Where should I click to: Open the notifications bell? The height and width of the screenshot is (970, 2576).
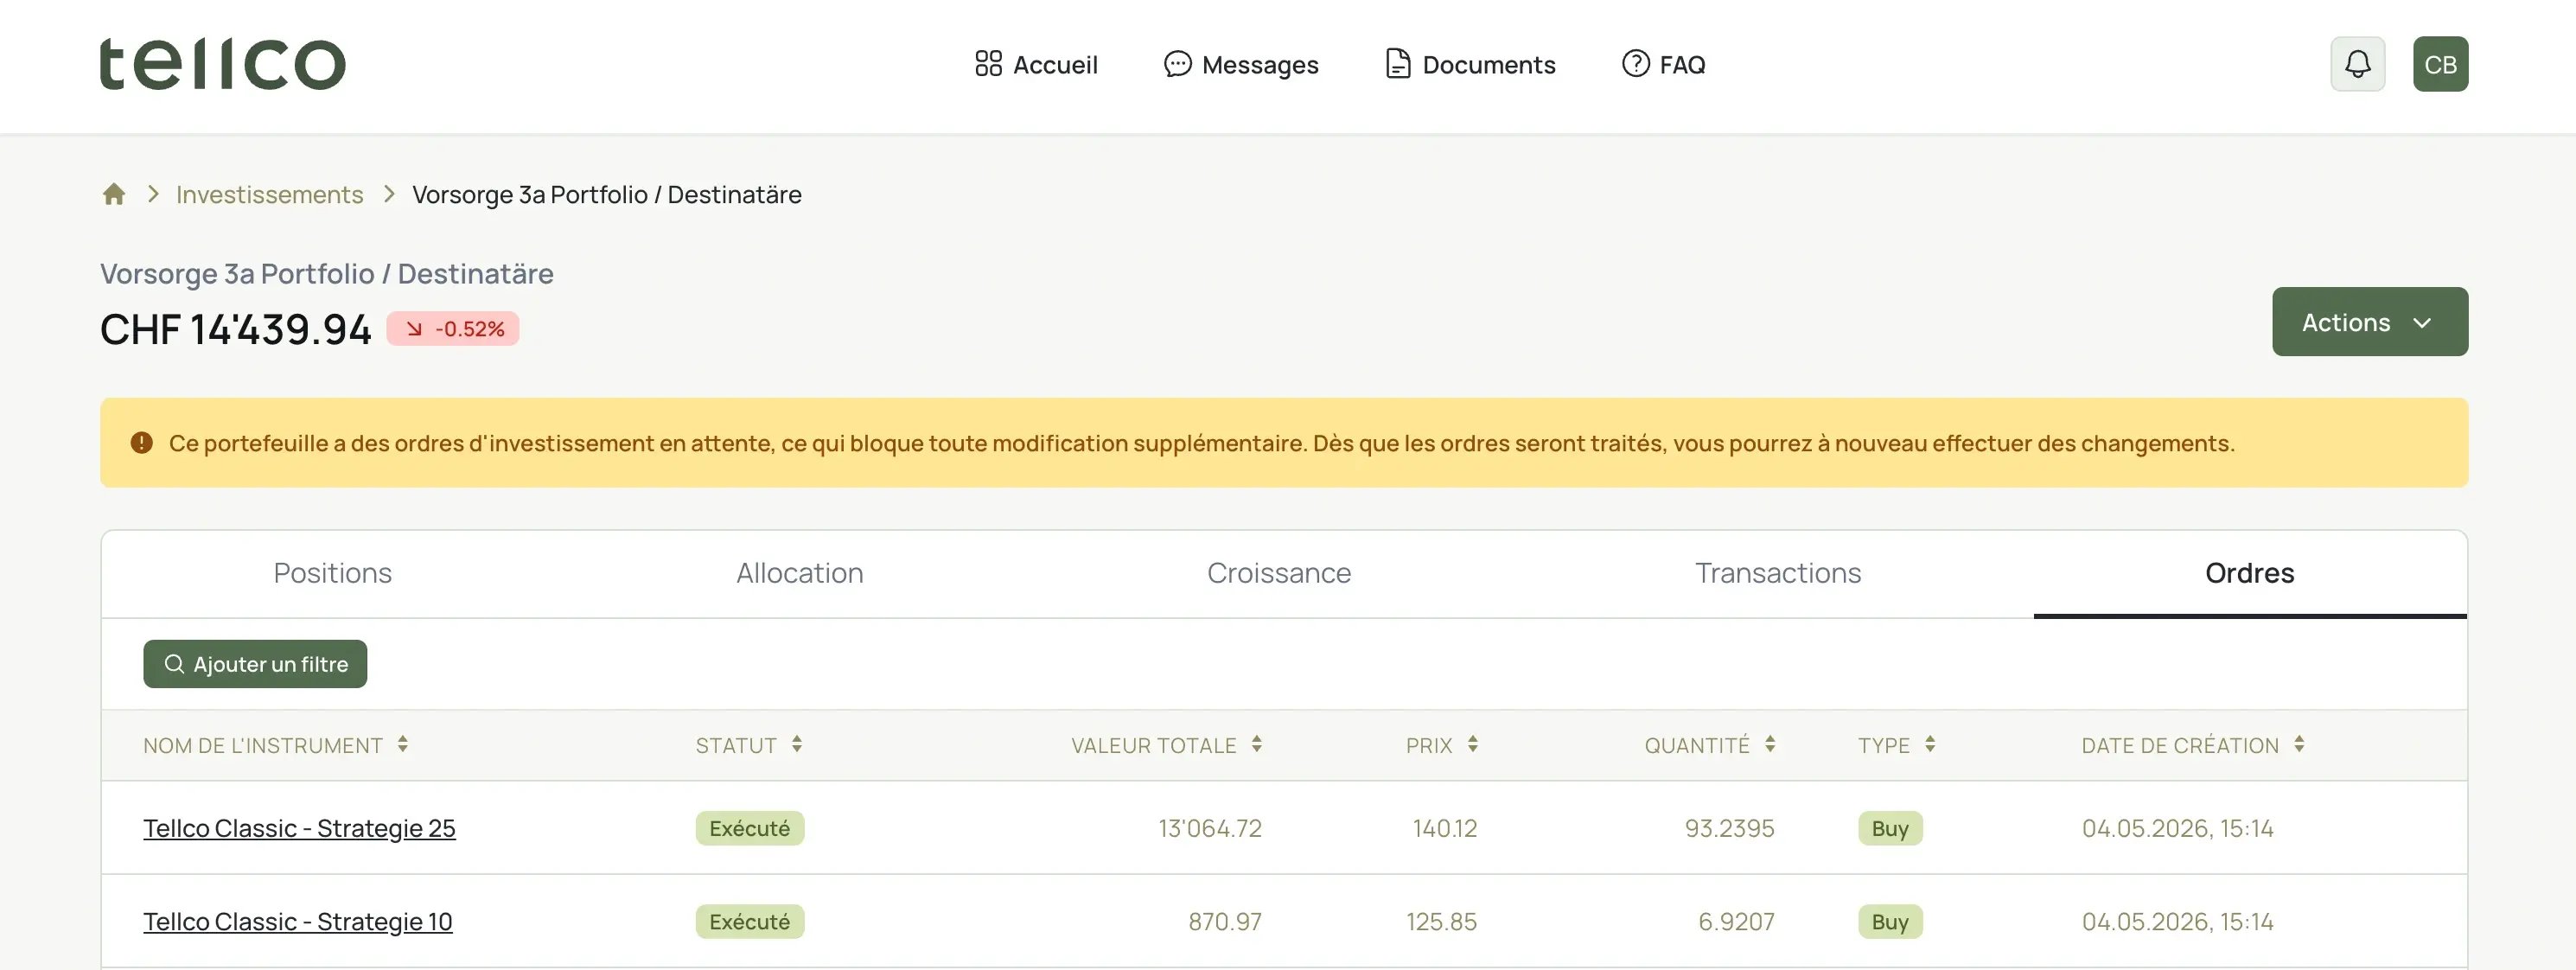coord(2357,64)
